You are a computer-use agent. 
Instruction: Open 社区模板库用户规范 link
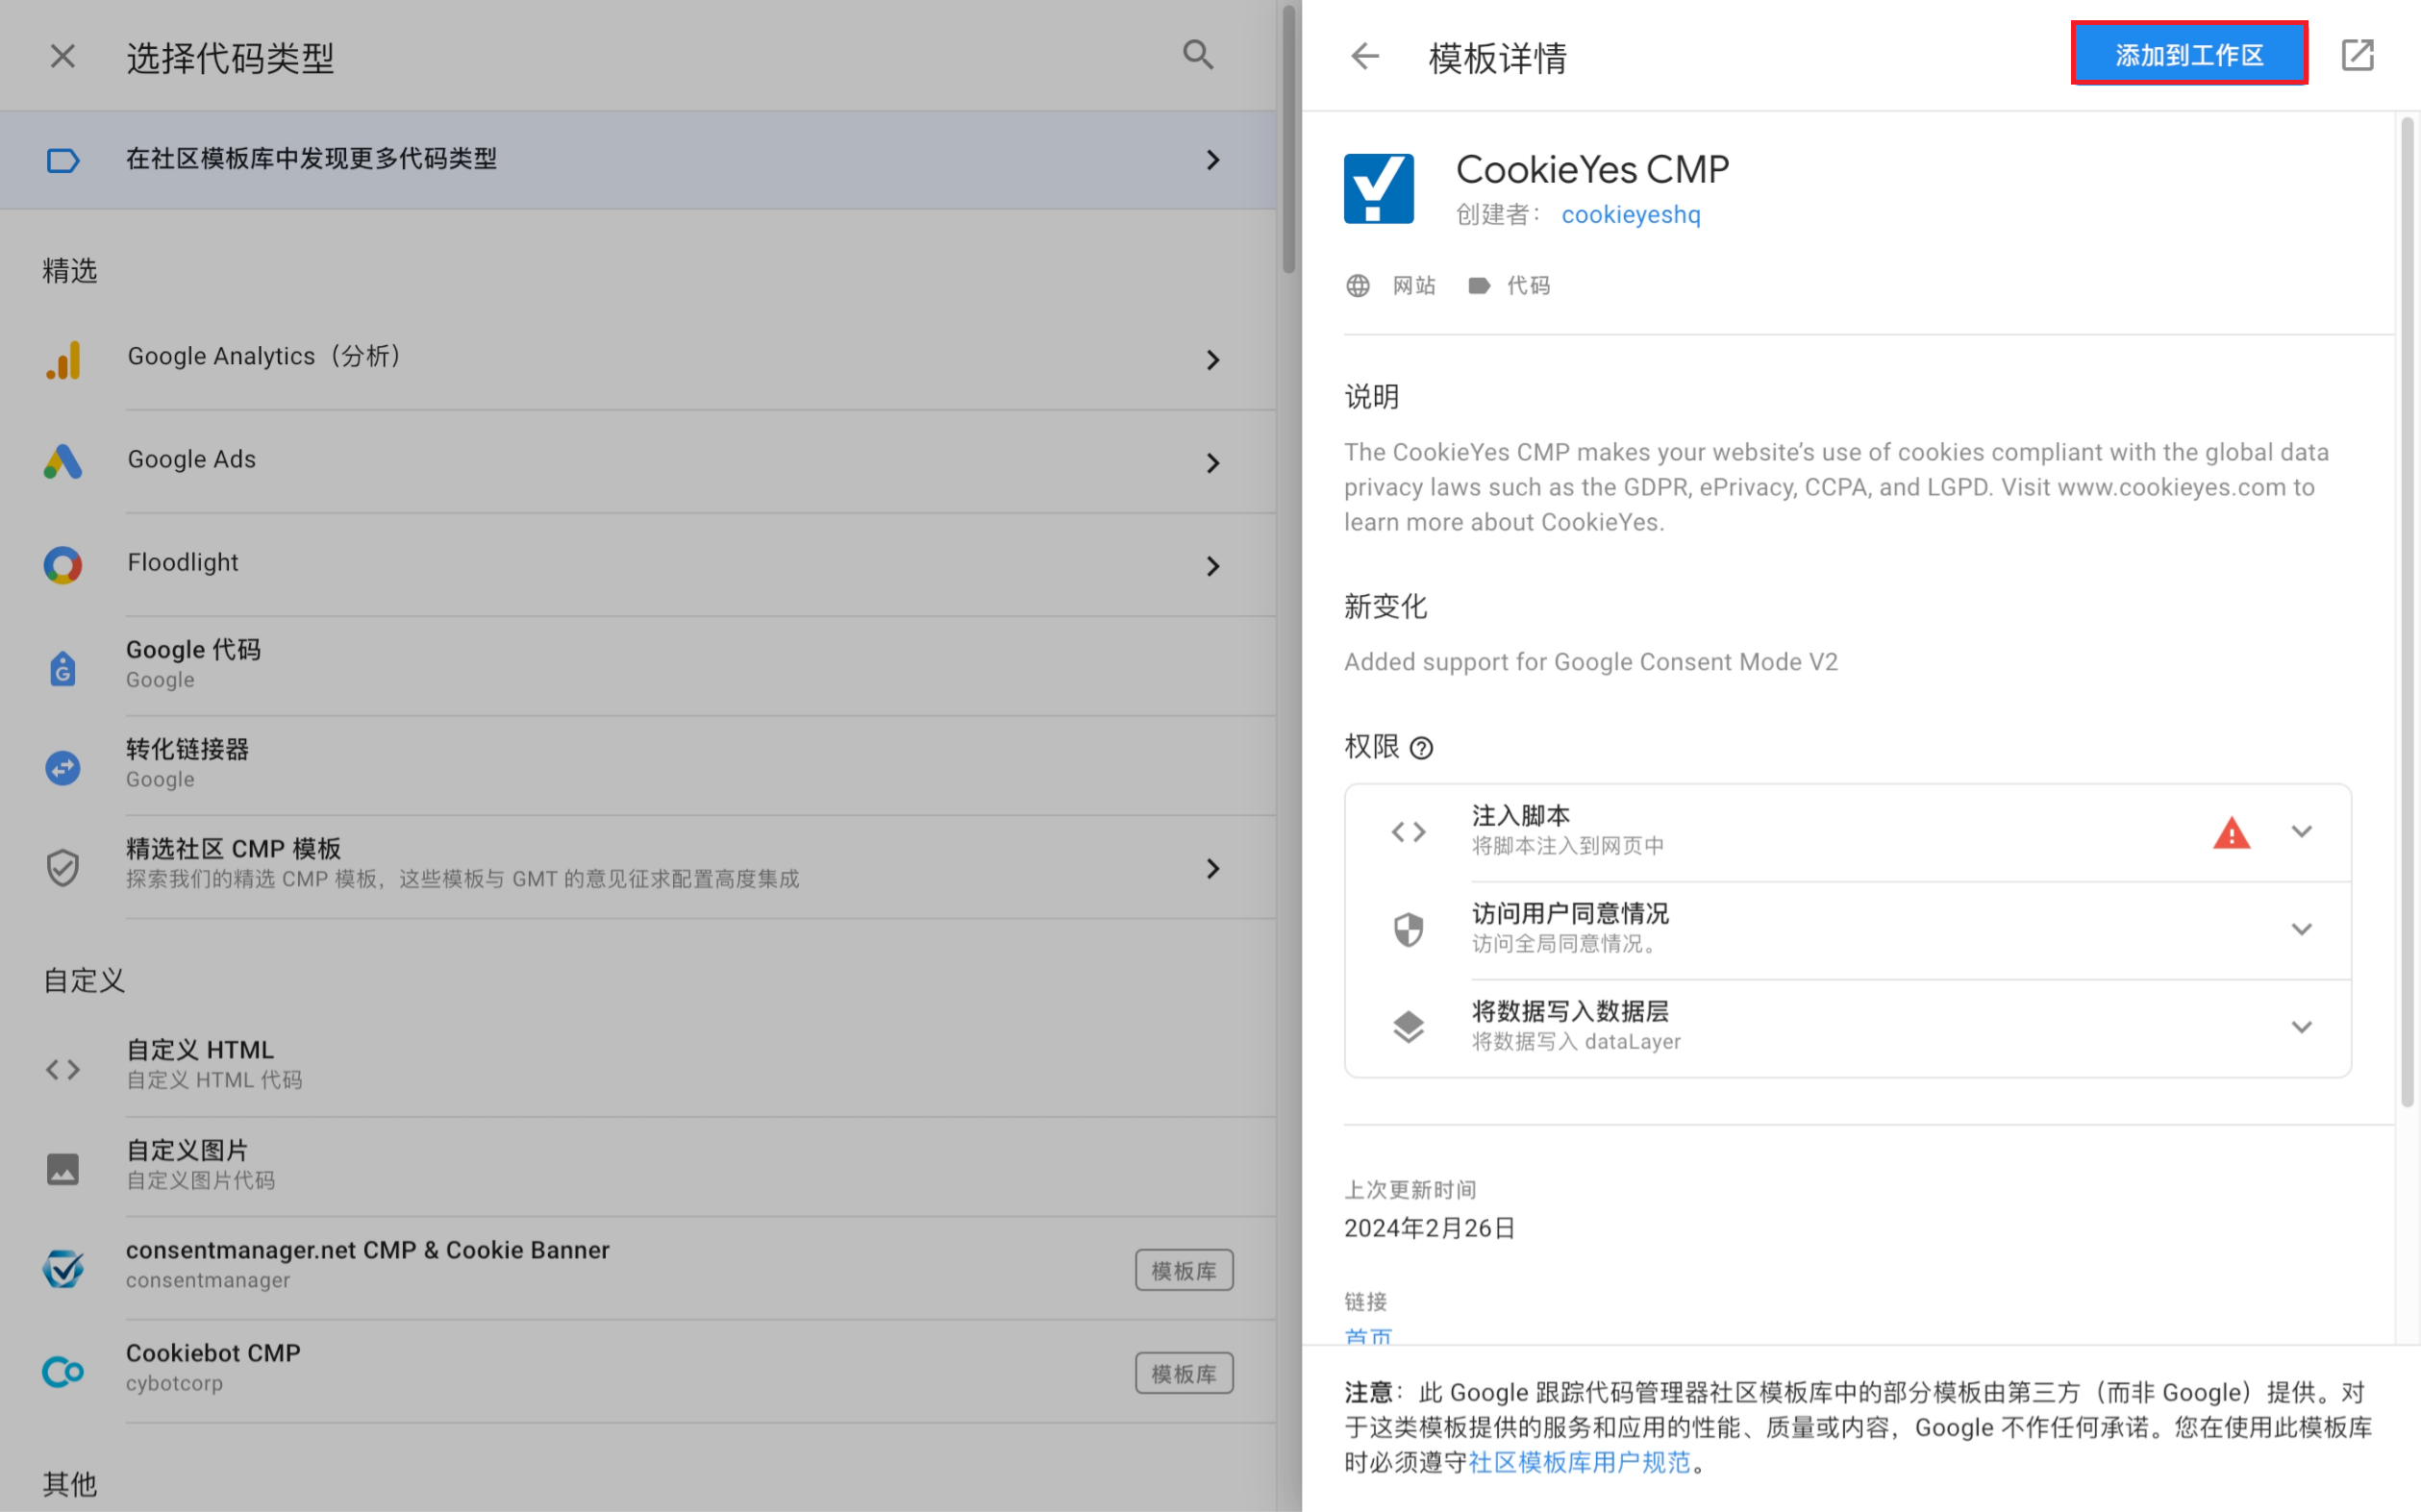click(1579, 1462)
